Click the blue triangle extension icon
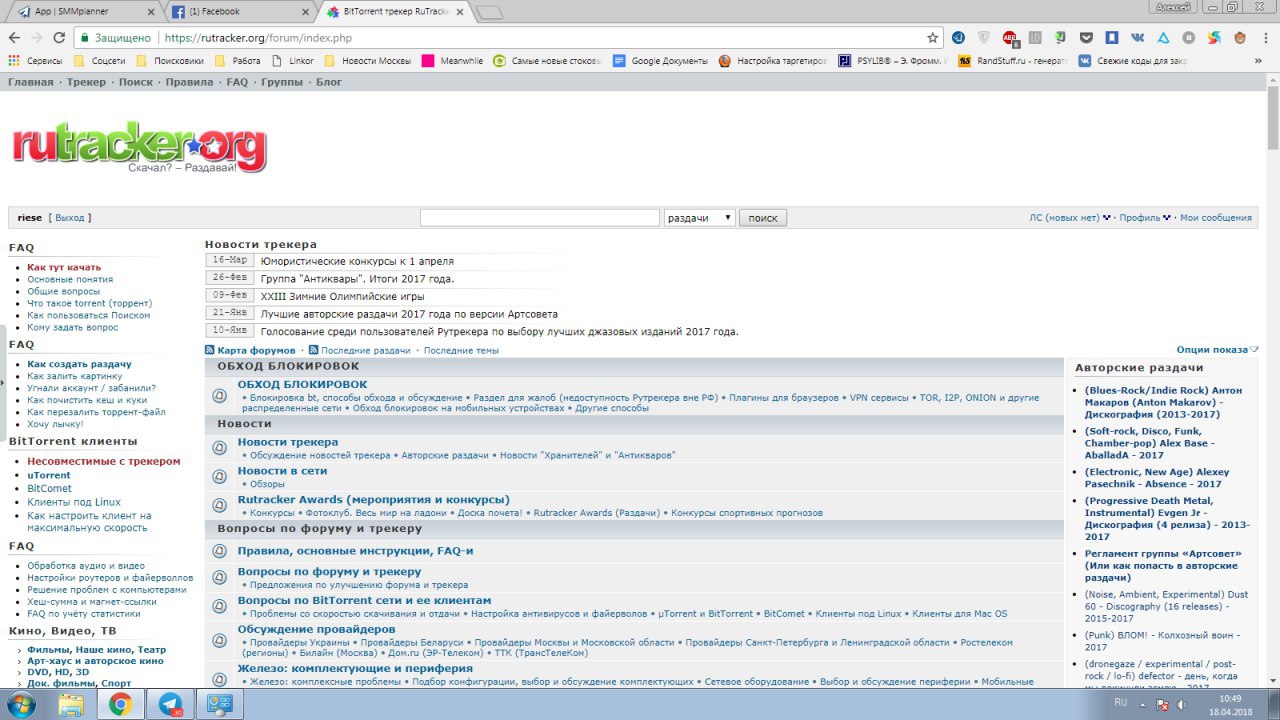The image size is (1280, 720). point(1163,38)
